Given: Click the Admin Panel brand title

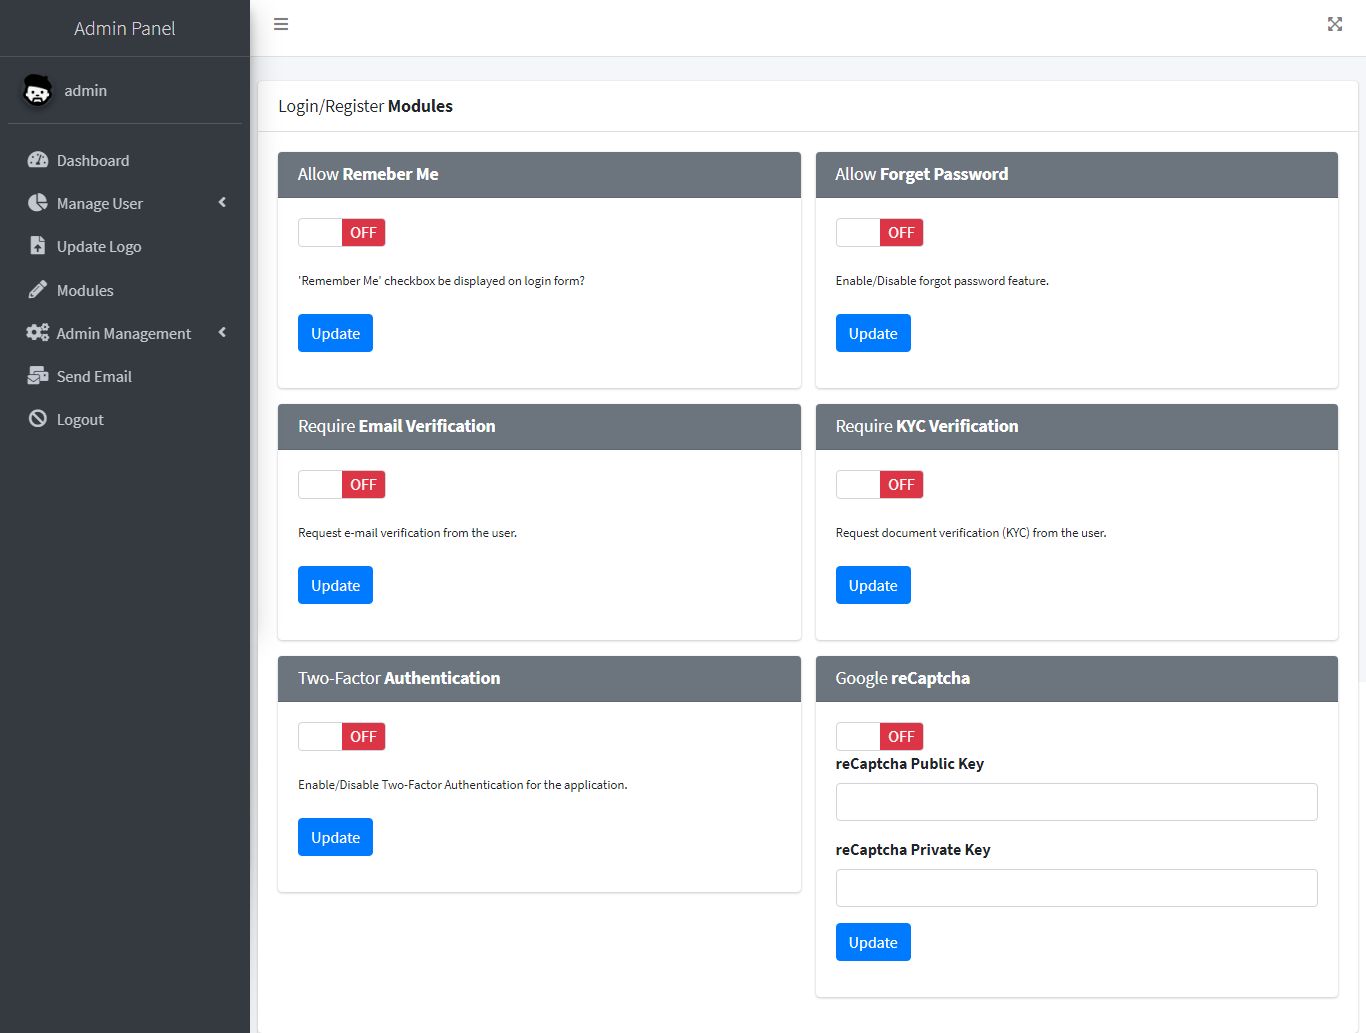Looking at the screenshot, I should coord(125,28).
